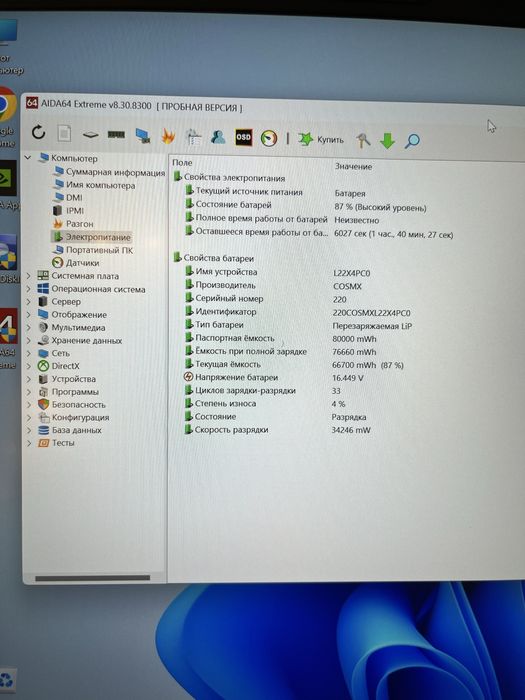Click the Значение column header
Viewport: 525px width, 700px height.
click(354, 167)
